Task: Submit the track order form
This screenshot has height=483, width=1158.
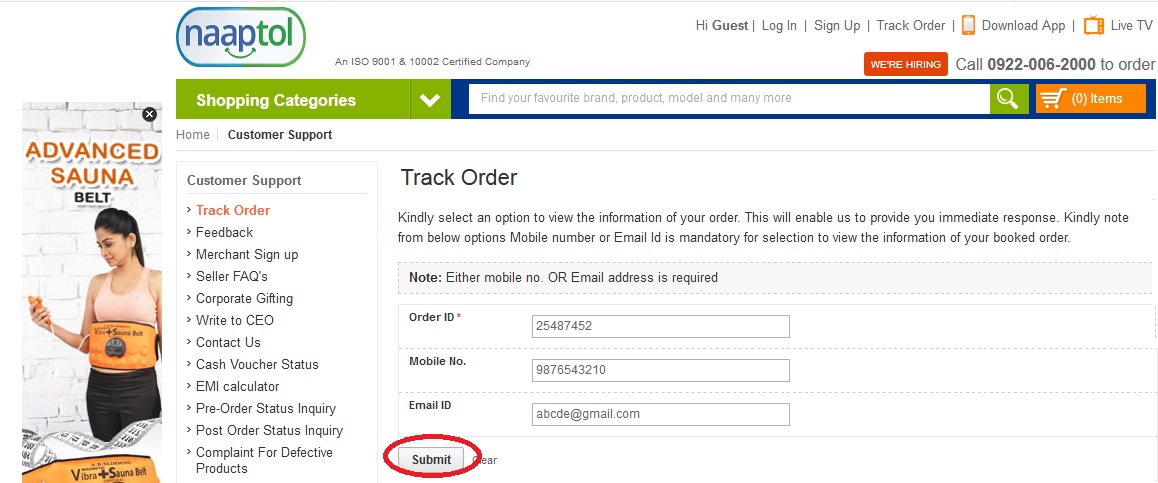Action: pos(431,459)
